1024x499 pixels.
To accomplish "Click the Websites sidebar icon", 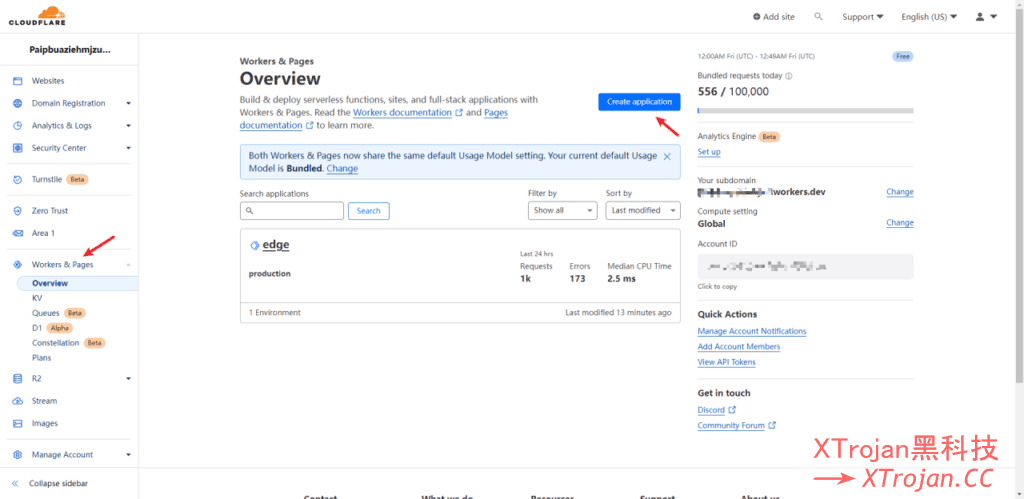I will [18, 81].
